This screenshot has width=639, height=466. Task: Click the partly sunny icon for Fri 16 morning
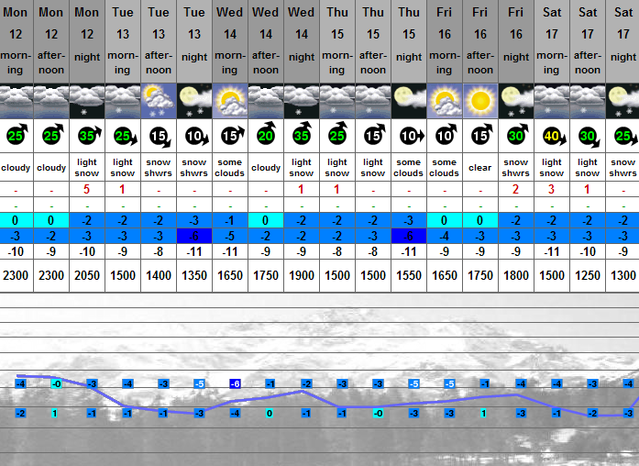click(445, 101)
